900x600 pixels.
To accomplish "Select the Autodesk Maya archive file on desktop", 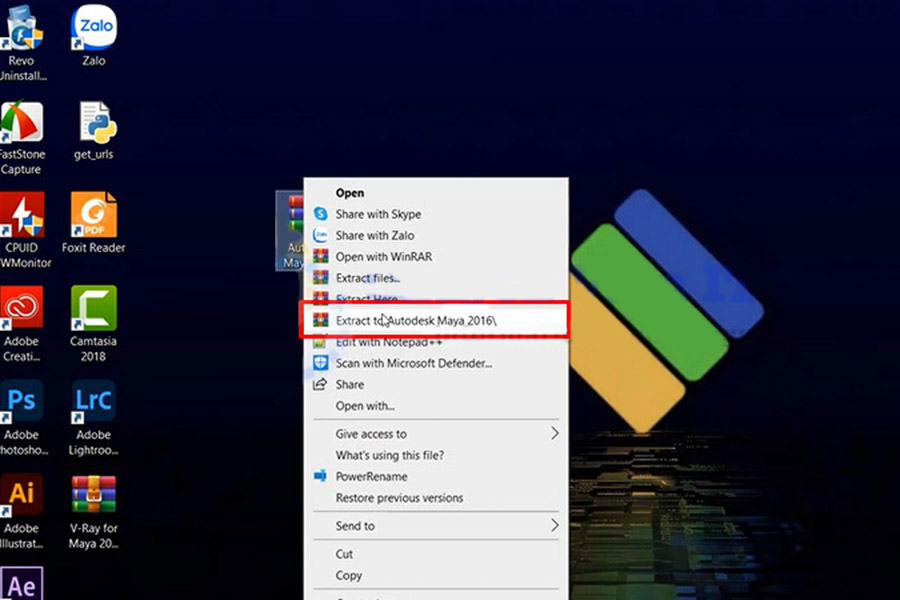I will (290, 231).
